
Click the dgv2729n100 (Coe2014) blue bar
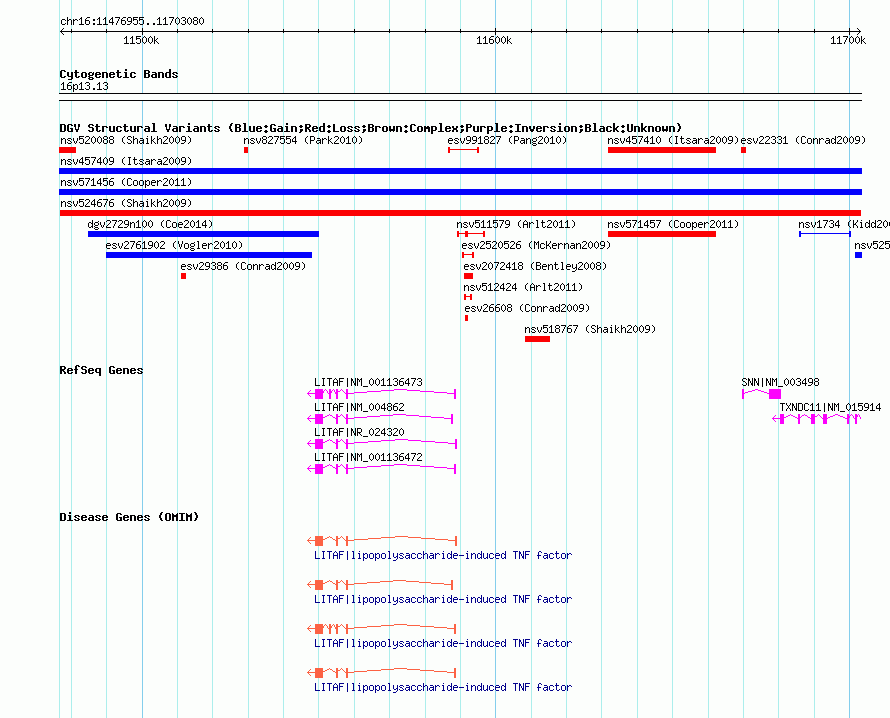click(203, 234)
